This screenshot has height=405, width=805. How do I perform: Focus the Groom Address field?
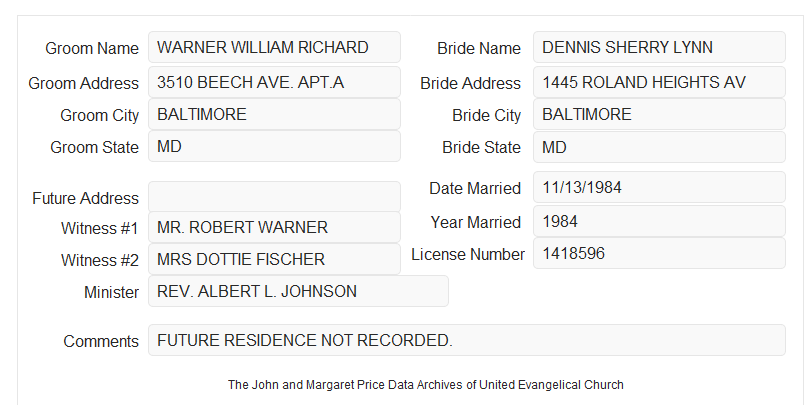(274, 82)
